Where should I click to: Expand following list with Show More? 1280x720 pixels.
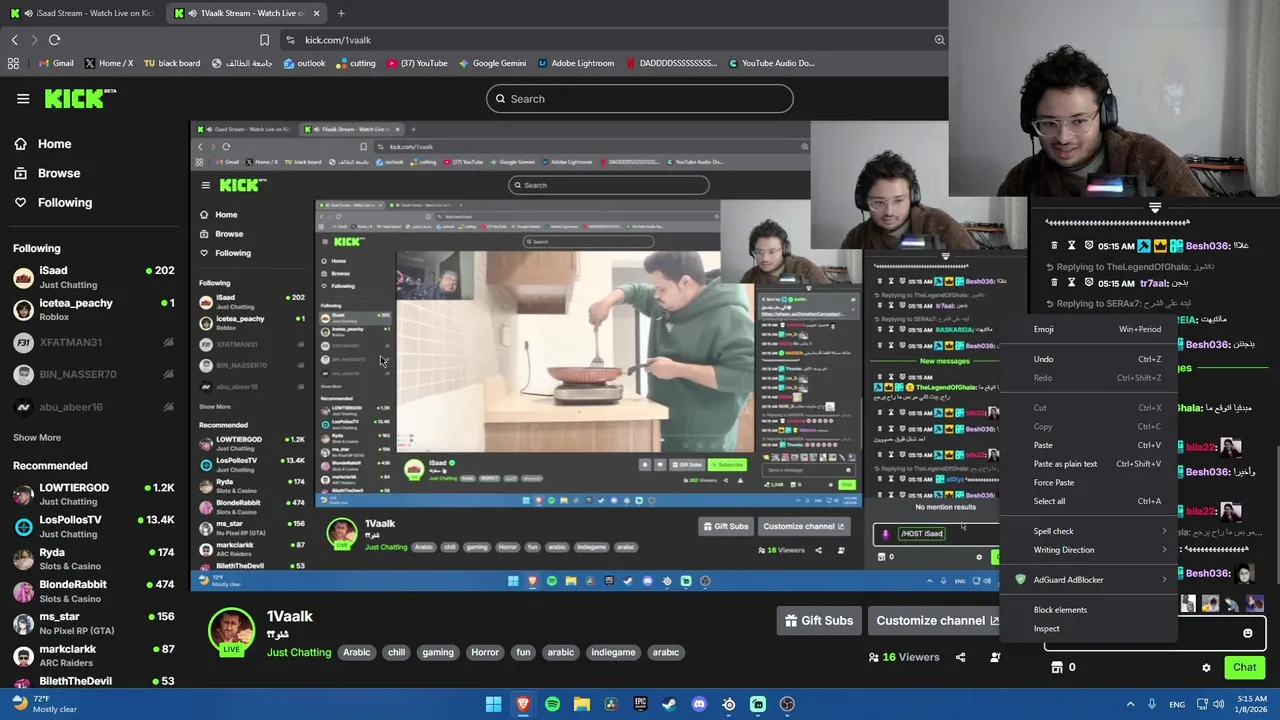[37, 437]
